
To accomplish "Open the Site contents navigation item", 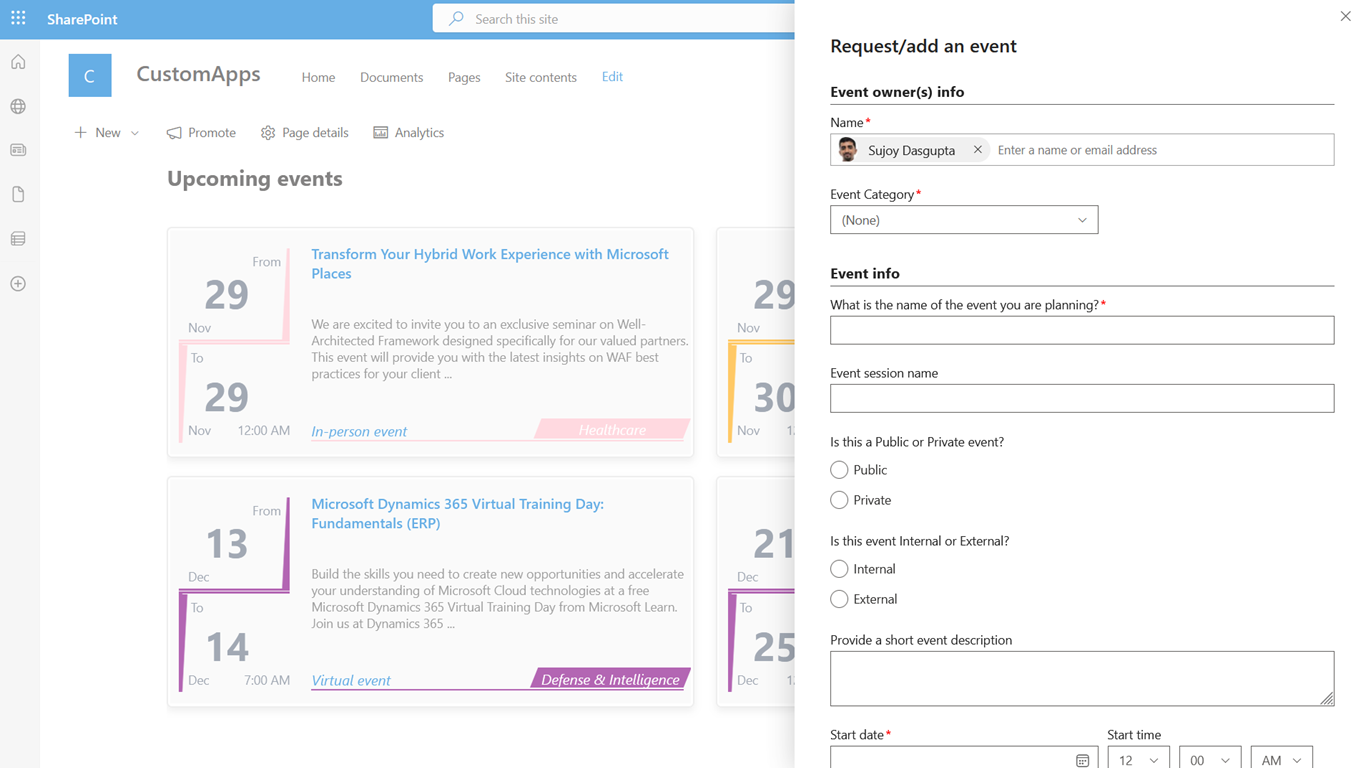I will click(x=540, y=77).
